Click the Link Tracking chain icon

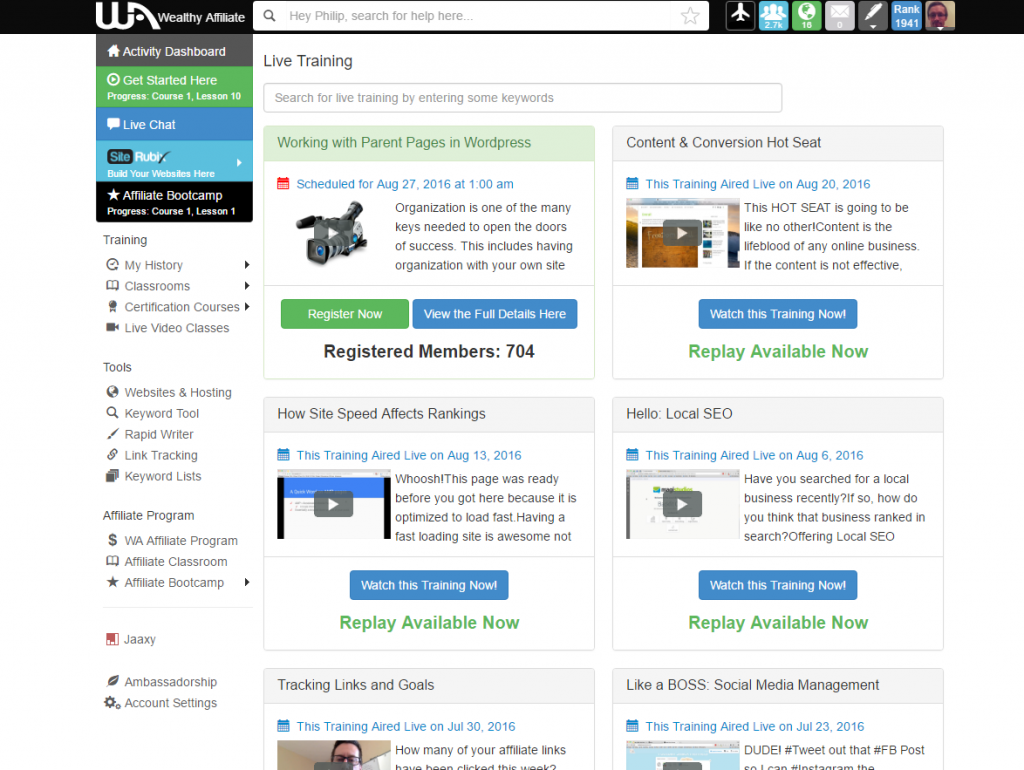[112, 455]
